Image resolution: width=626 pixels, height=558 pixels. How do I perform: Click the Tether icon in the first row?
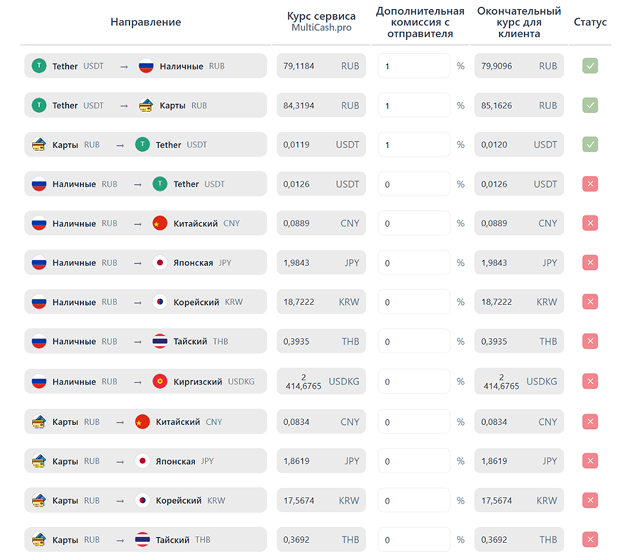click(39, 66)
